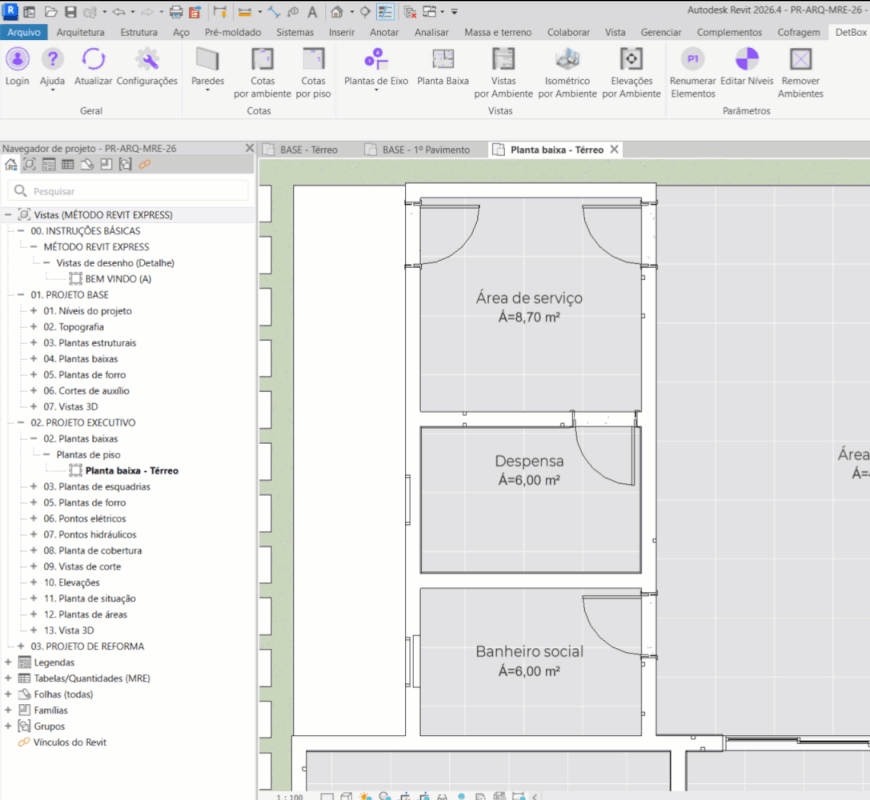
Task: Switch to Arquitetura ribbon tab
Action: click(80, 32)
